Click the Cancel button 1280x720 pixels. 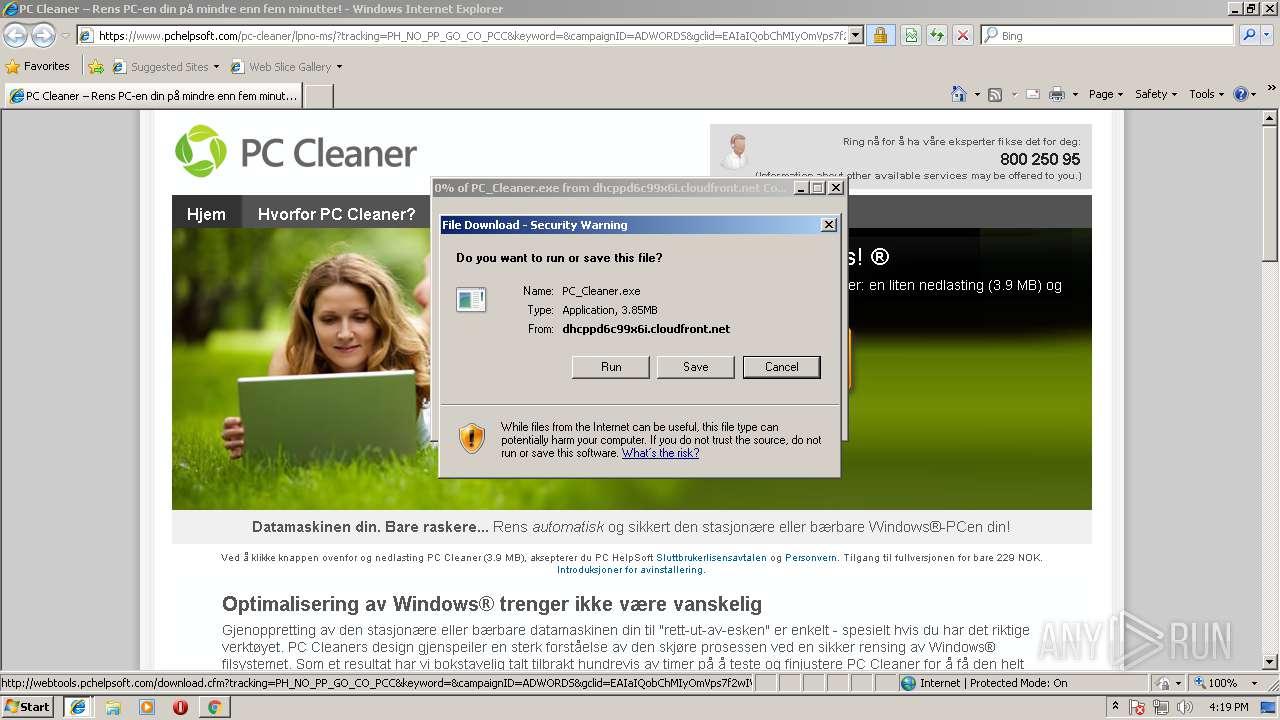point(782,367)
